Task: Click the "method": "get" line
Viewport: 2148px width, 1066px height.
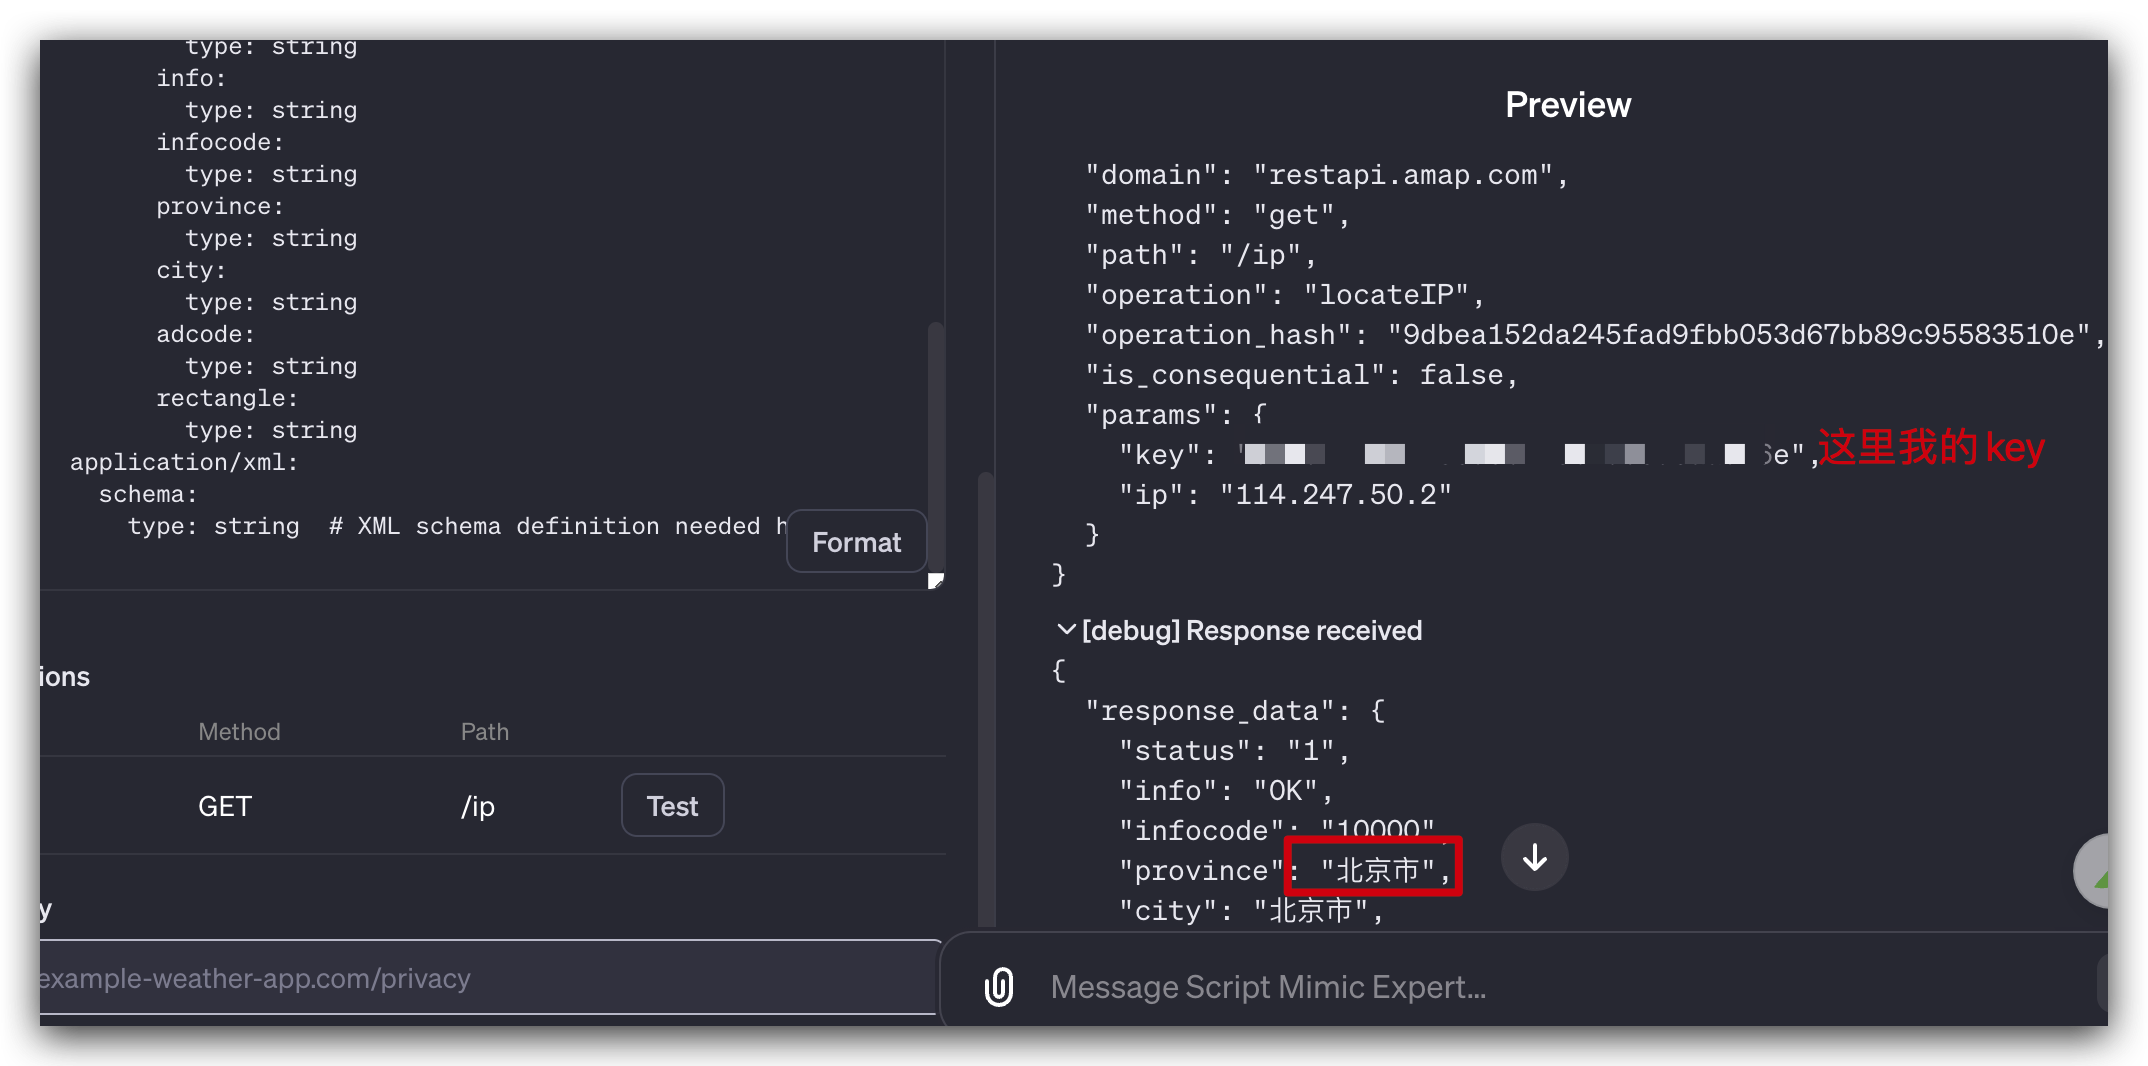Action: [x=1218, y=215]
